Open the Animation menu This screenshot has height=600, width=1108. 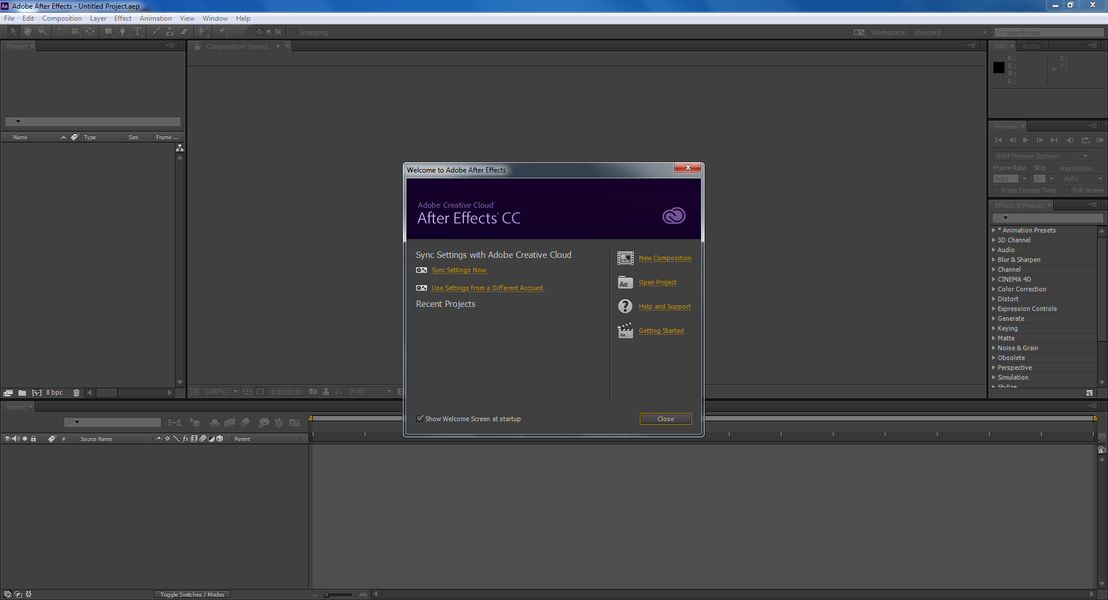click(155, 18)
